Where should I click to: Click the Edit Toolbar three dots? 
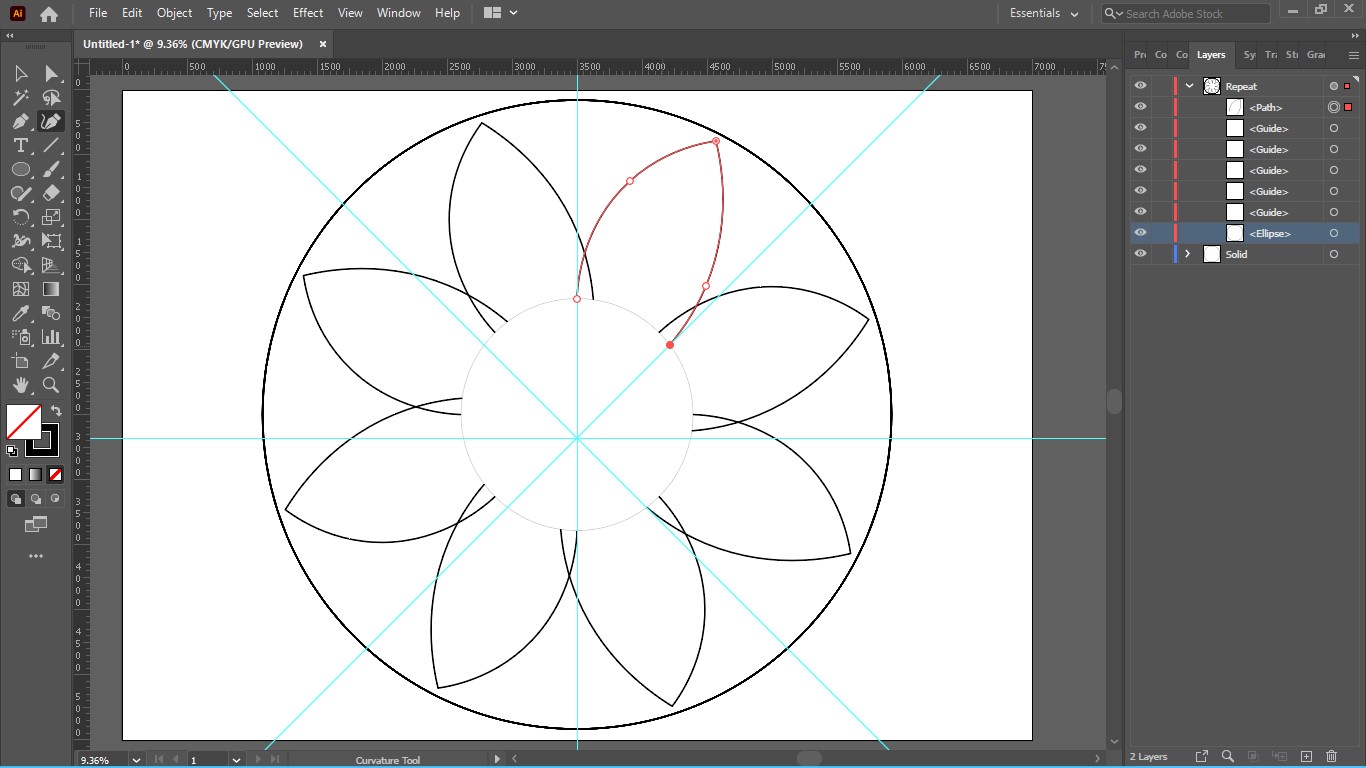[36, 556]
